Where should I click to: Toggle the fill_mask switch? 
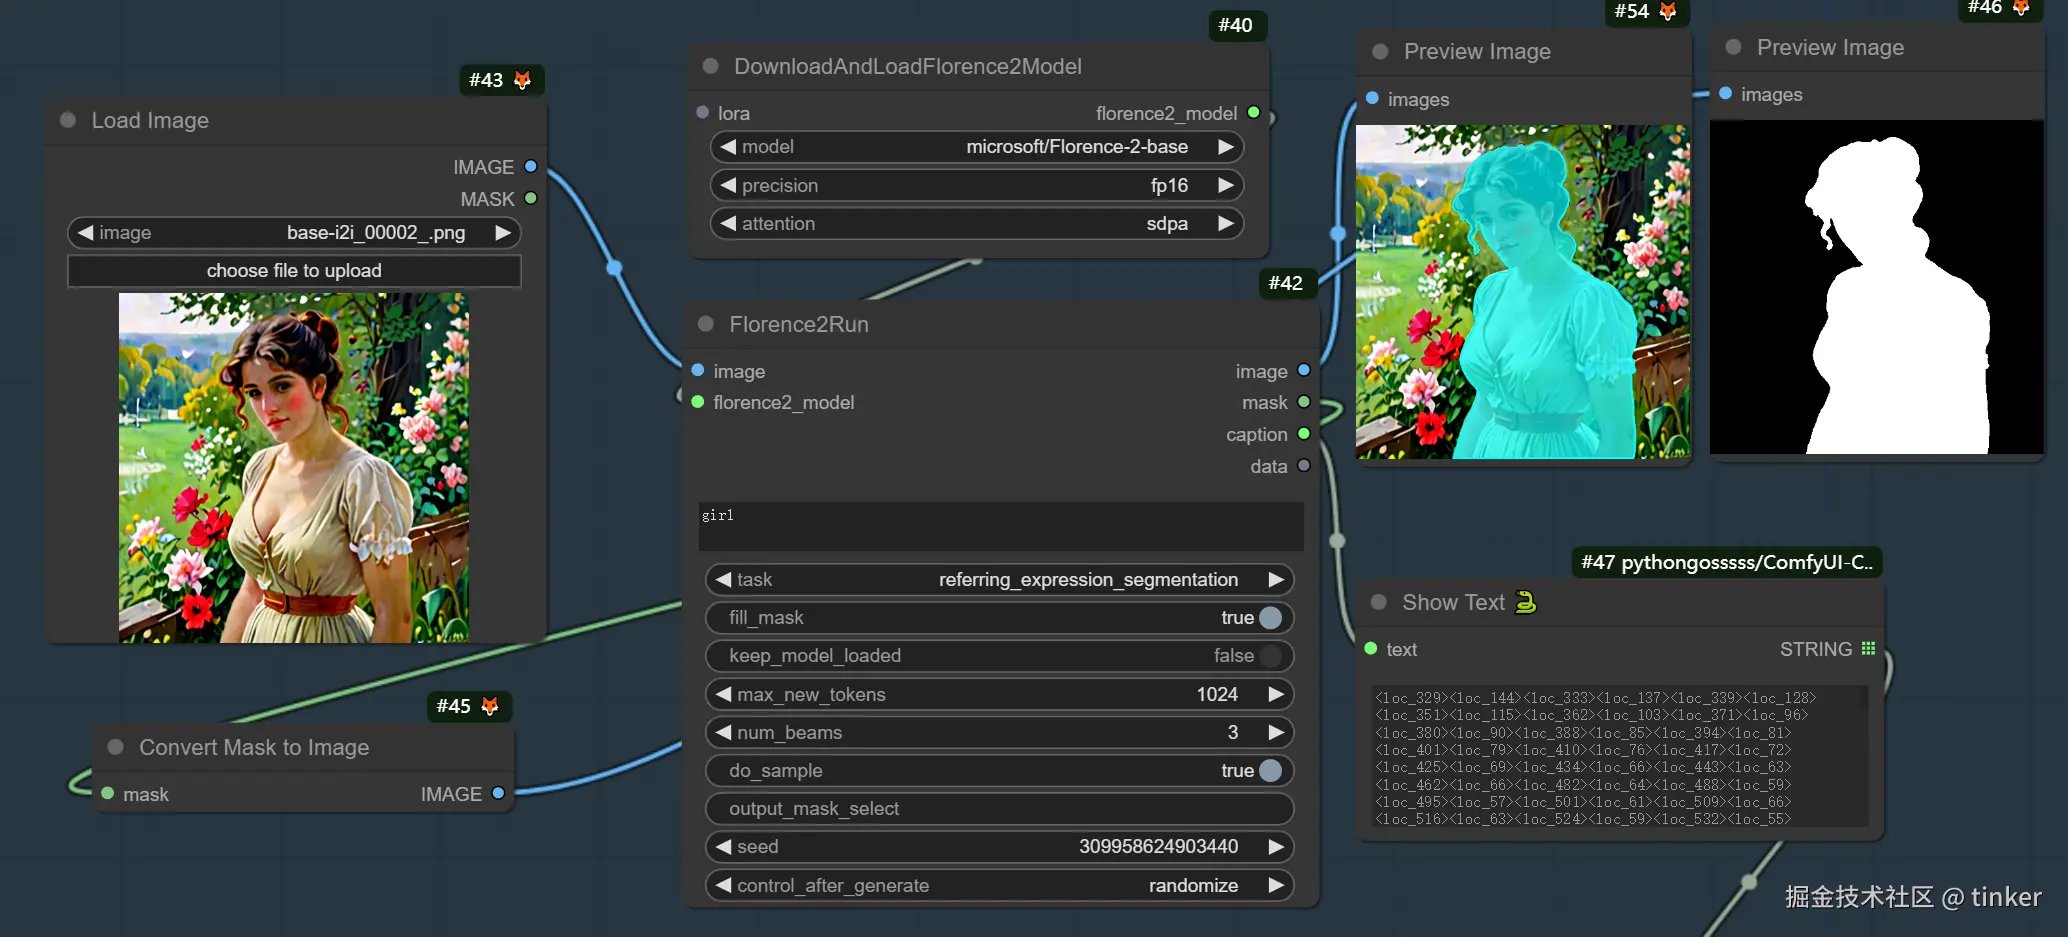[1271, 618]
